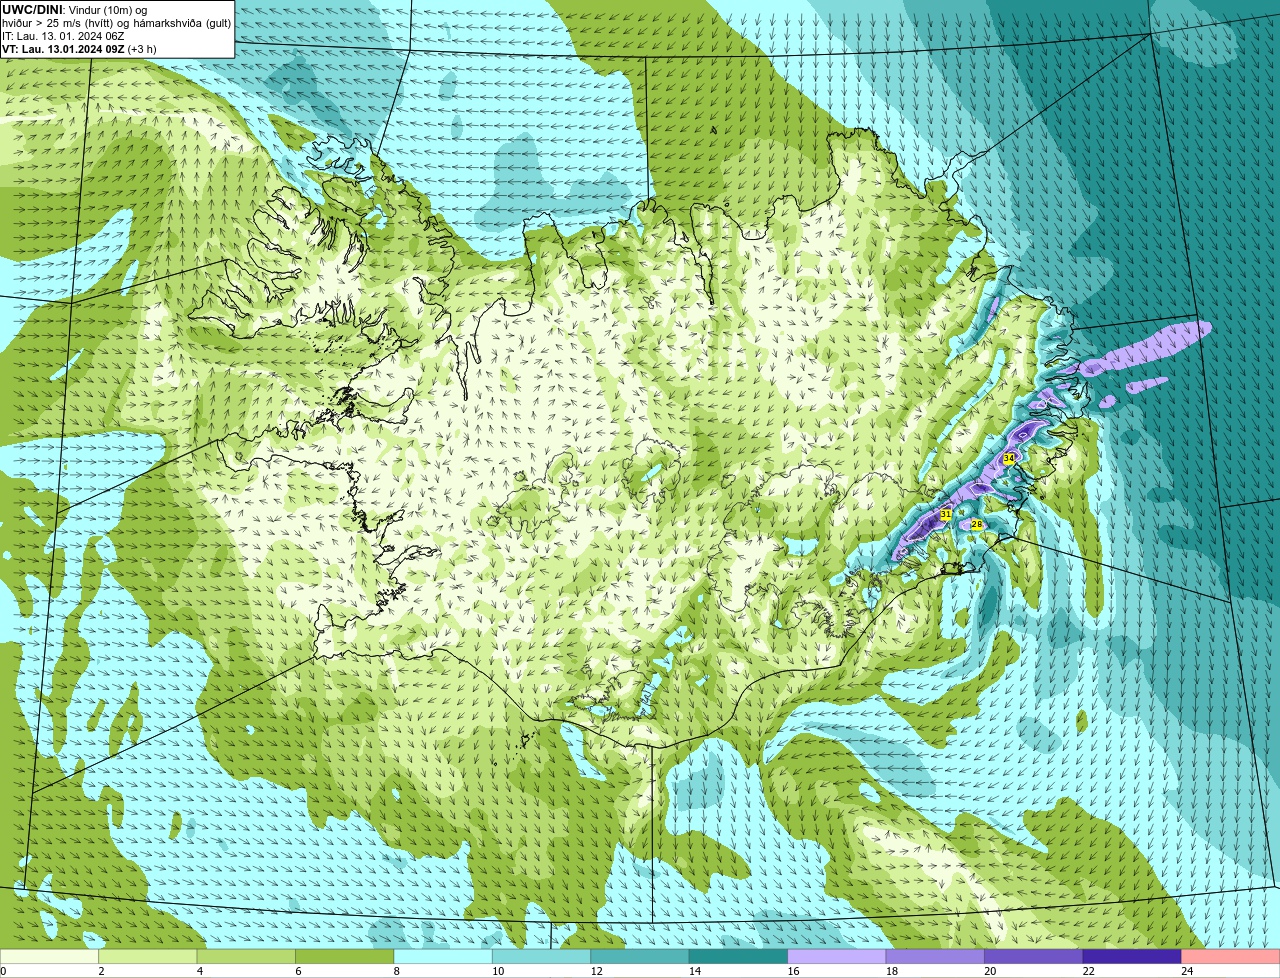Viewport: 1280px width, 978px height.
Task: Click the 'VT: Lau. 13.01.2024 09Z (+3 h)' line
Action: click(78, 49)
